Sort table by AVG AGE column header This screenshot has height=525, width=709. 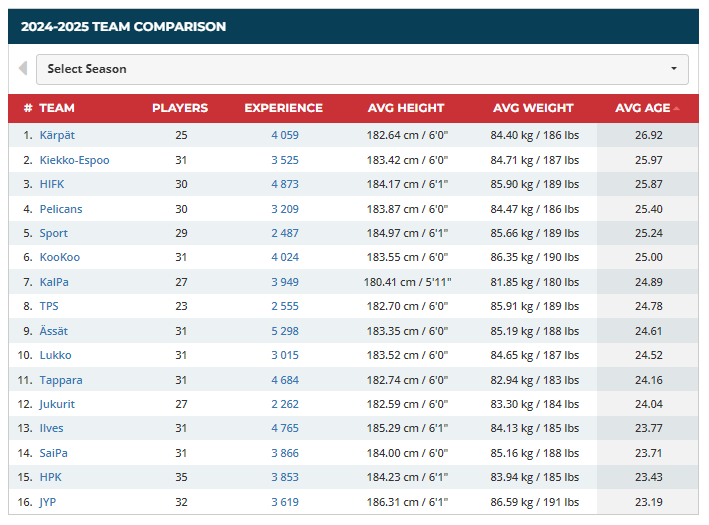click(x=643, y=108)
